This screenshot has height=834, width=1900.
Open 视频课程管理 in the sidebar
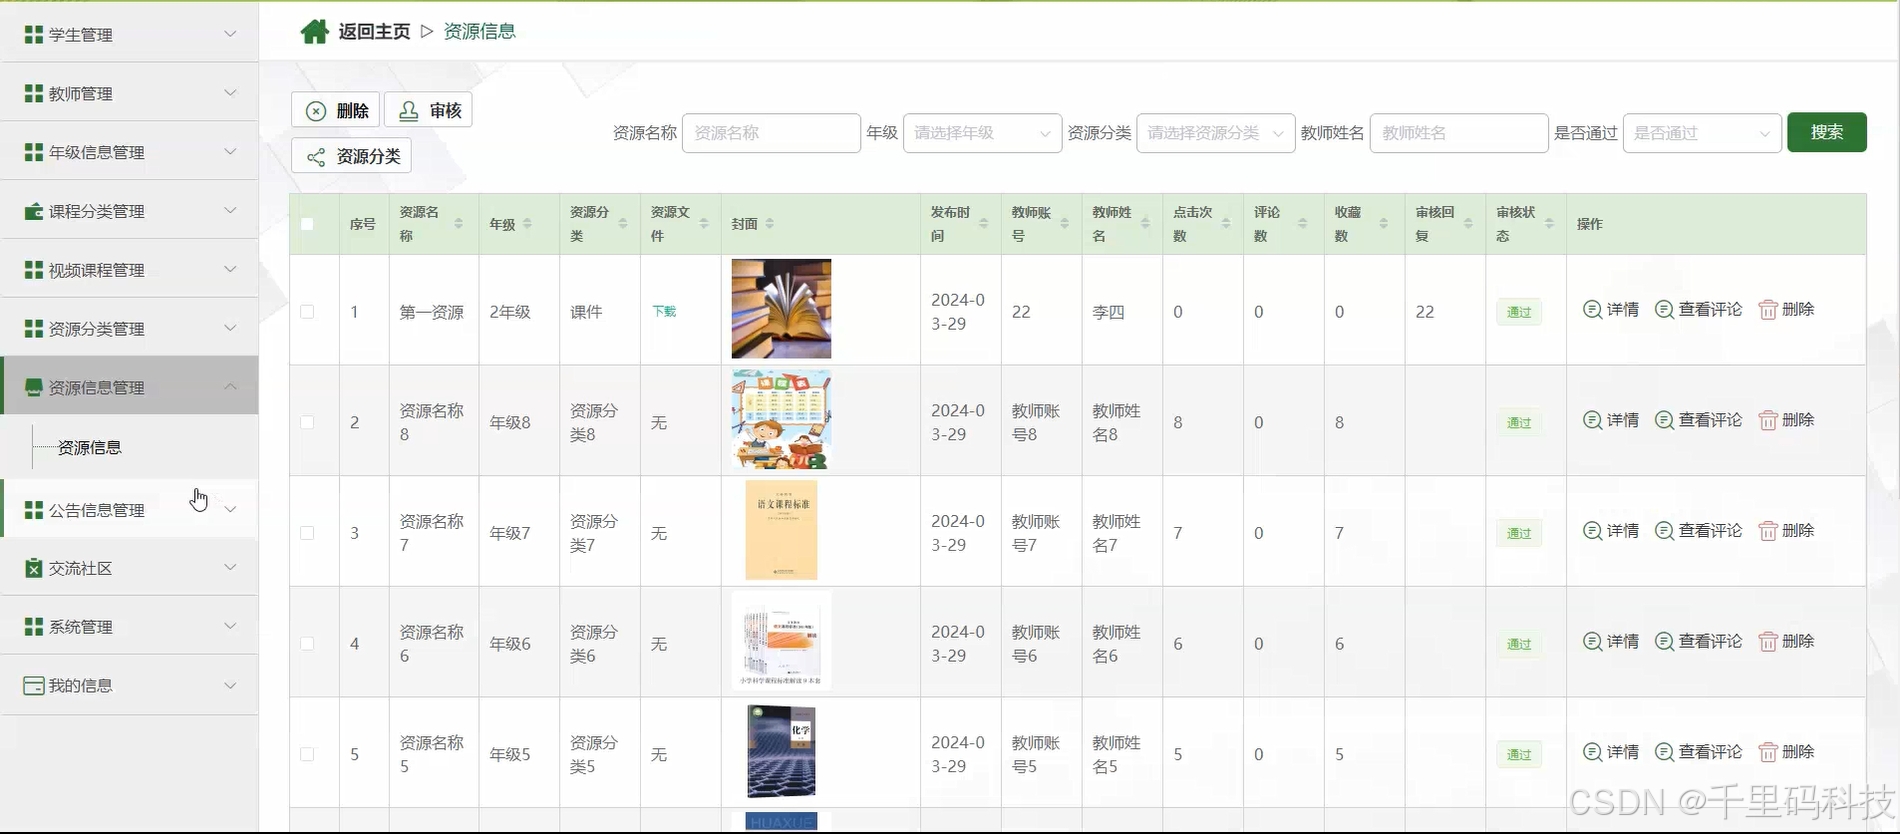[129, 270]
